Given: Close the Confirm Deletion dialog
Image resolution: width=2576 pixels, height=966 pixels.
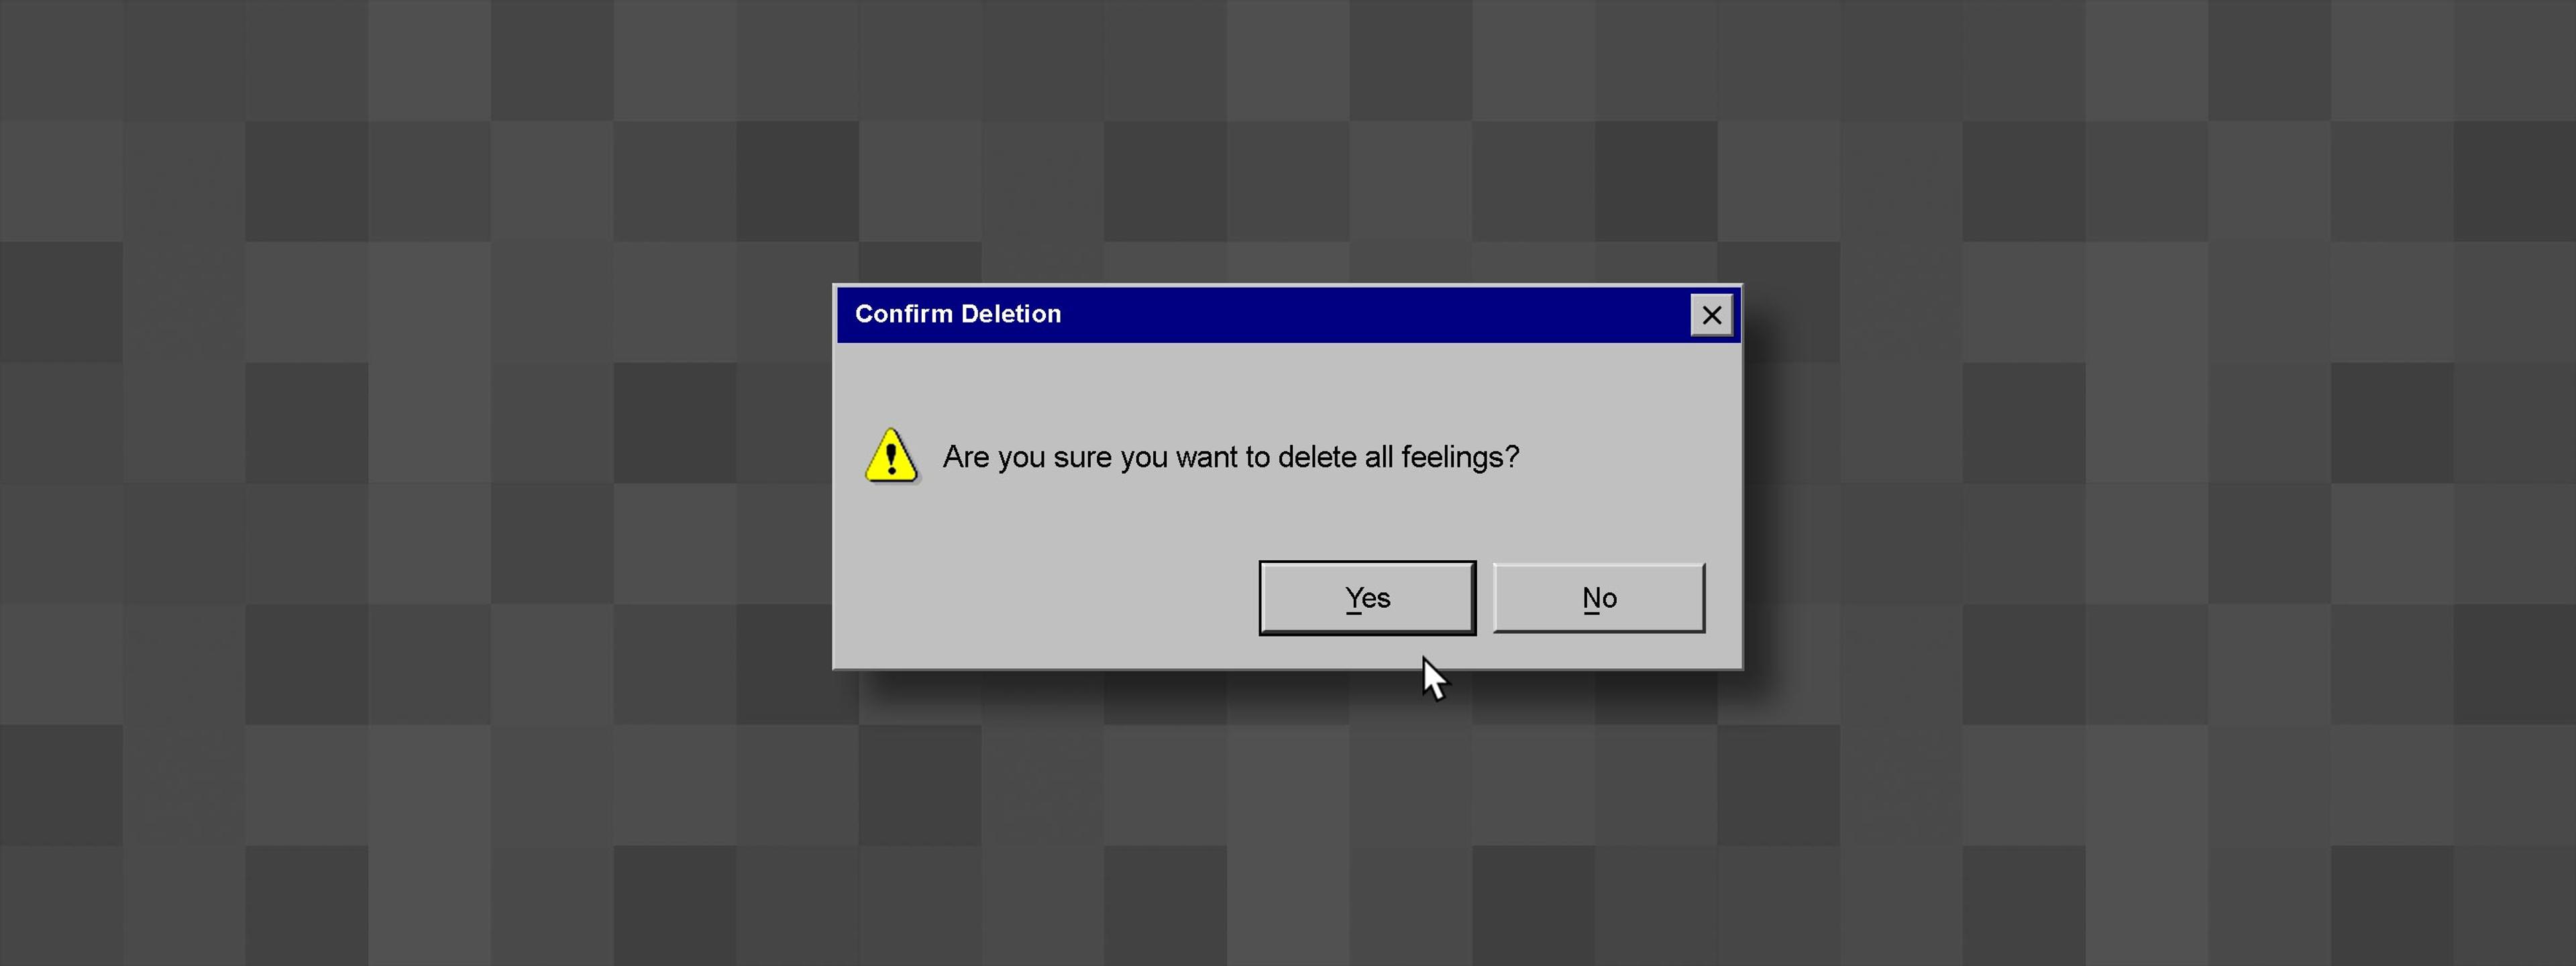Looking at the screenshot, I should point(1710,314).
